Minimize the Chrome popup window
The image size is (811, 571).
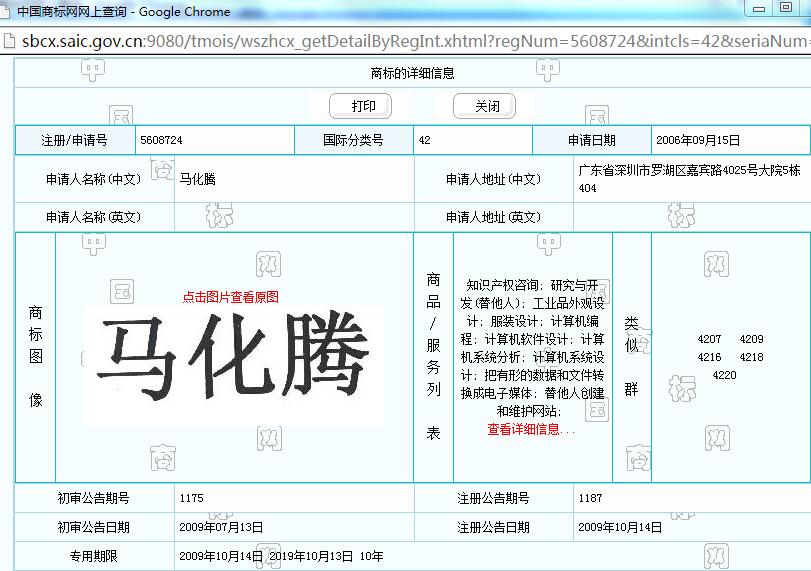point(757,8)
